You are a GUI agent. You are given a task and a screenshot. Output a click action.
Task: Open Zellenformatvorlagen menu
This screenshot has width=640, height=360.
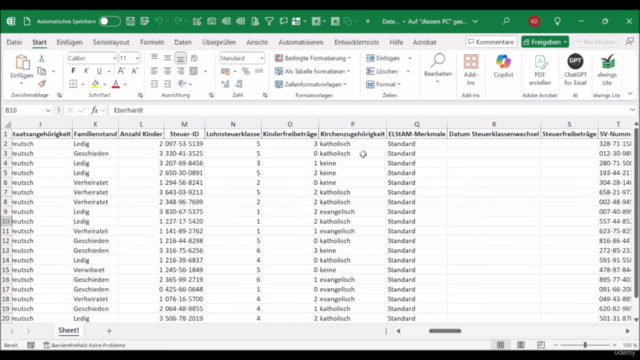311,84
